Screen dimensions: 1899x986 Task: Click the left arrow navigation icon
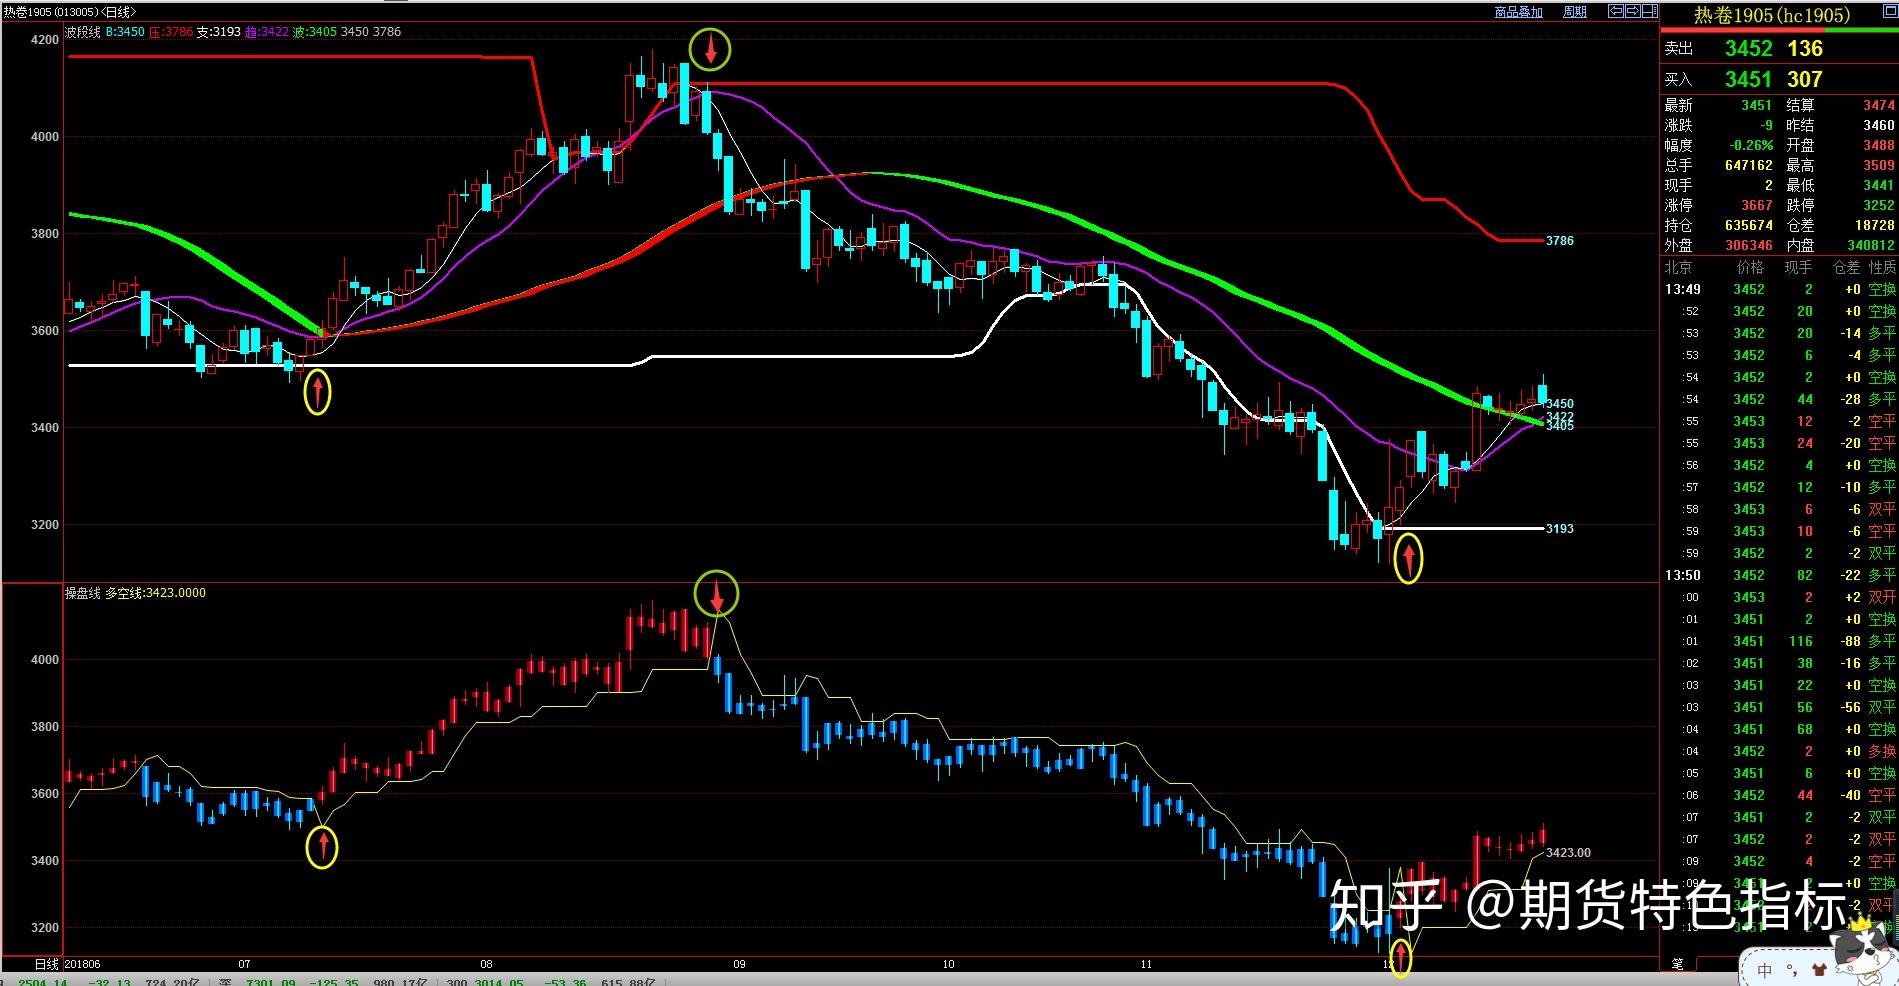pyautogui.click(x=1616, y=11)
